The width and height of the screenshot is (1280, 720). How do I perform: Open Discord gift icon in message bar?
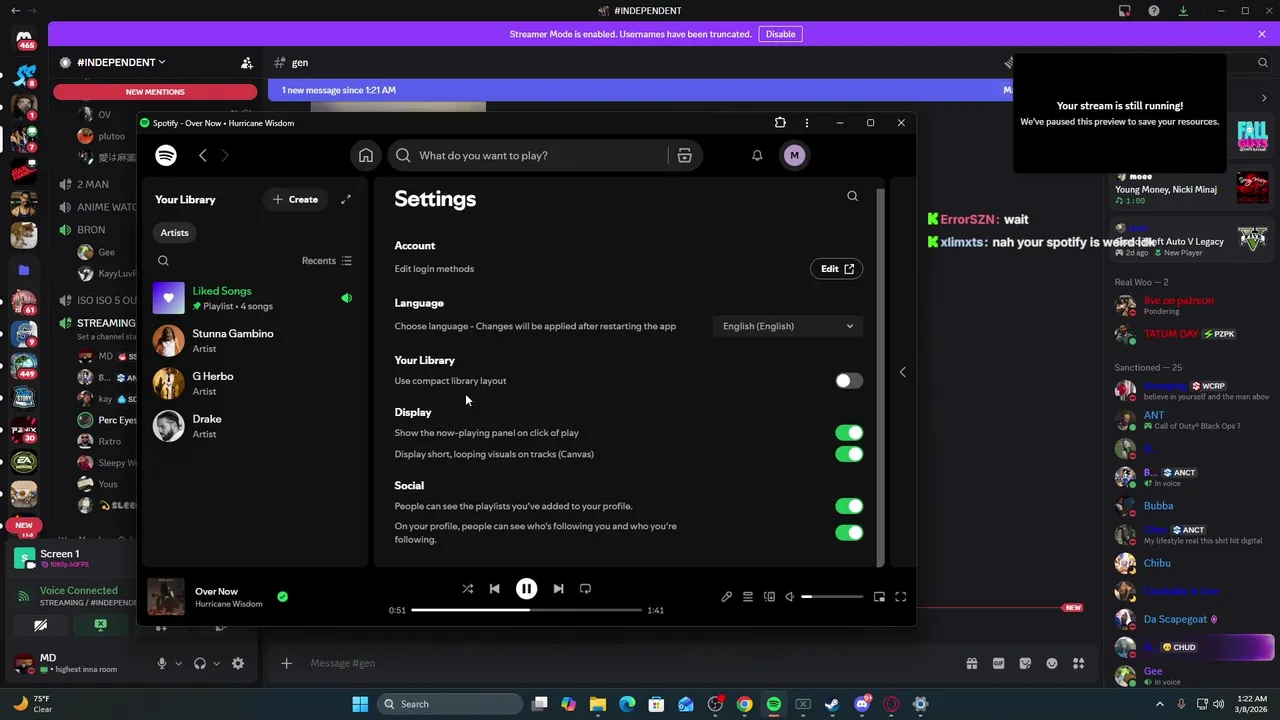pos(971,663)
